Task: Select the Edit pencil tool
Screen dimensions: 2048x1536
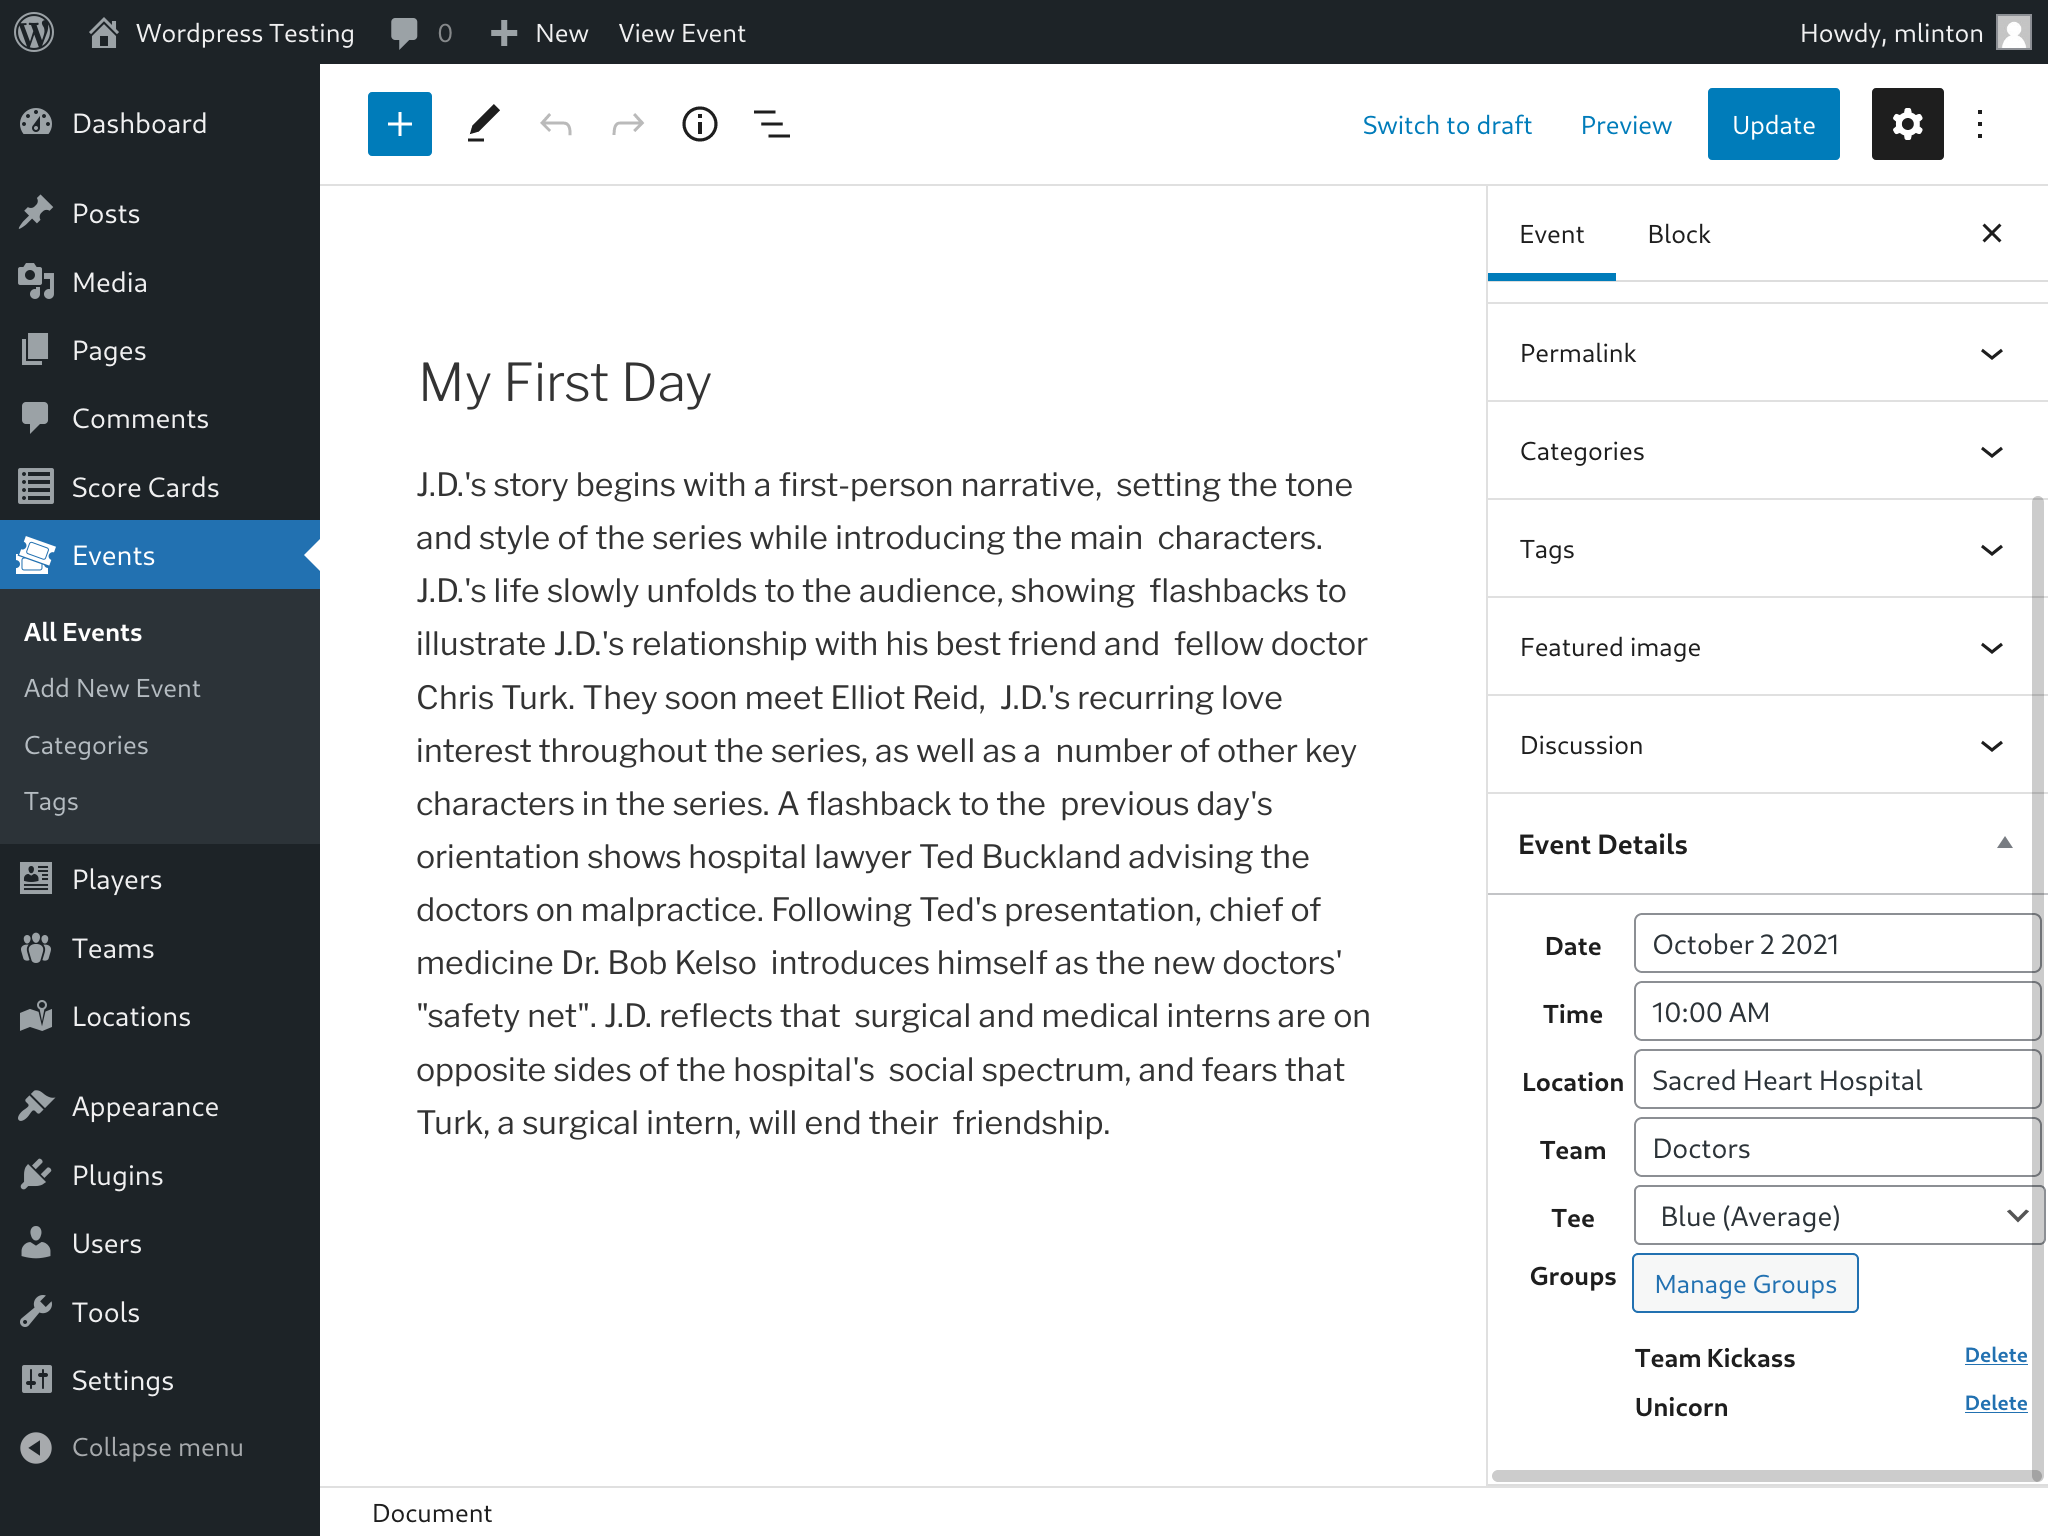Action: point(483,124)
